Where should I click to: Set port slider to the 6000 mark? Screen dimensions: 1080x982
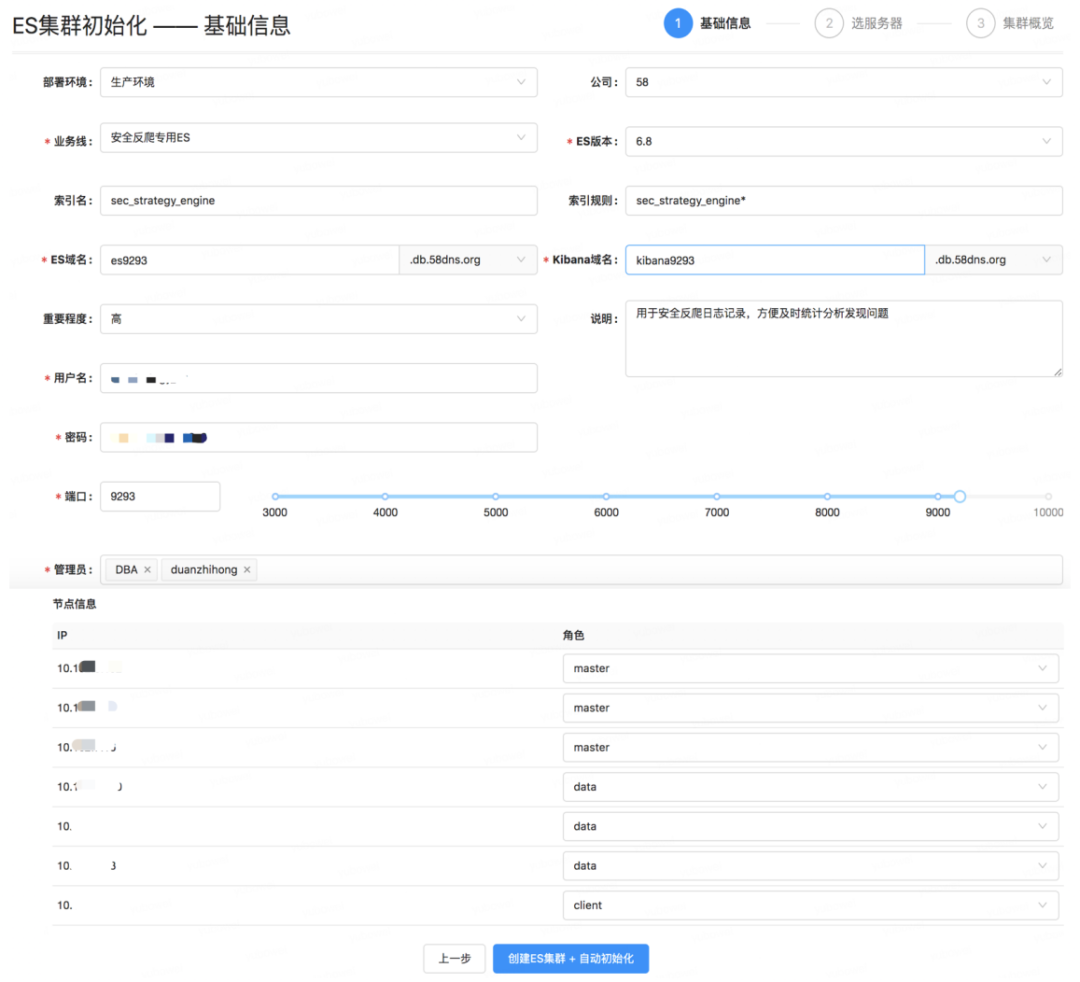(606, 496)
